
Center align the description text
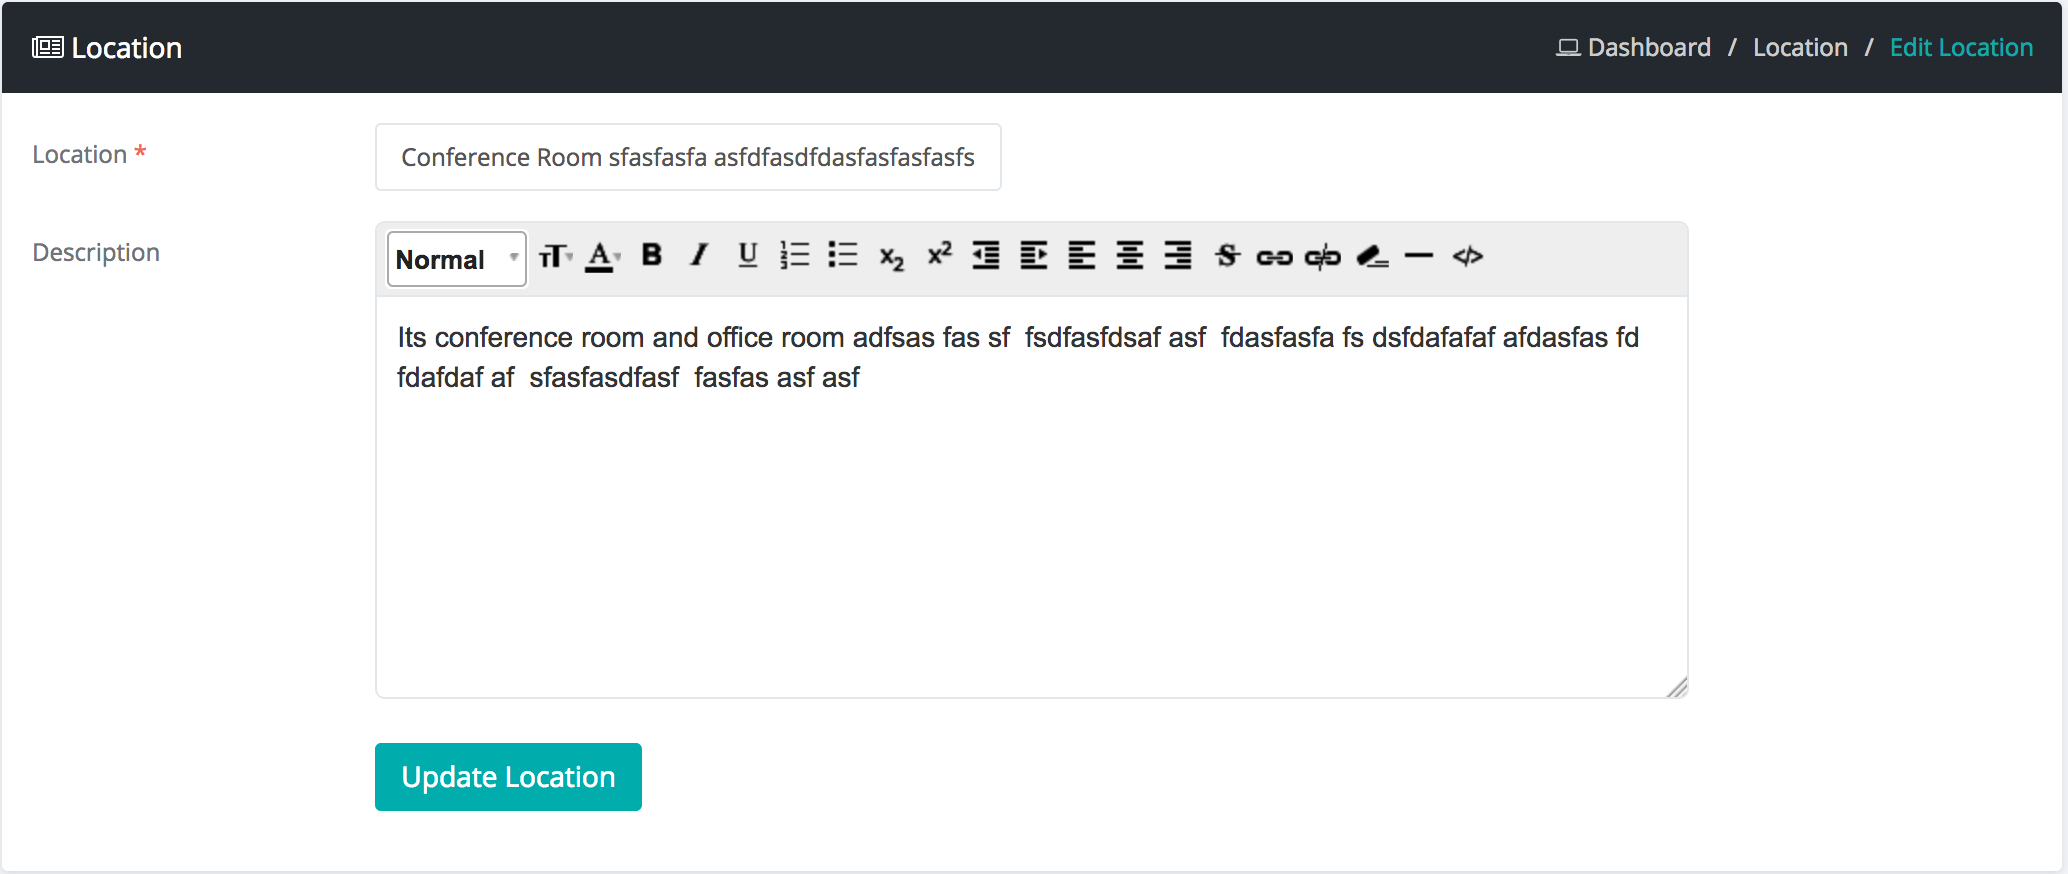click(x=1130, y=255)
